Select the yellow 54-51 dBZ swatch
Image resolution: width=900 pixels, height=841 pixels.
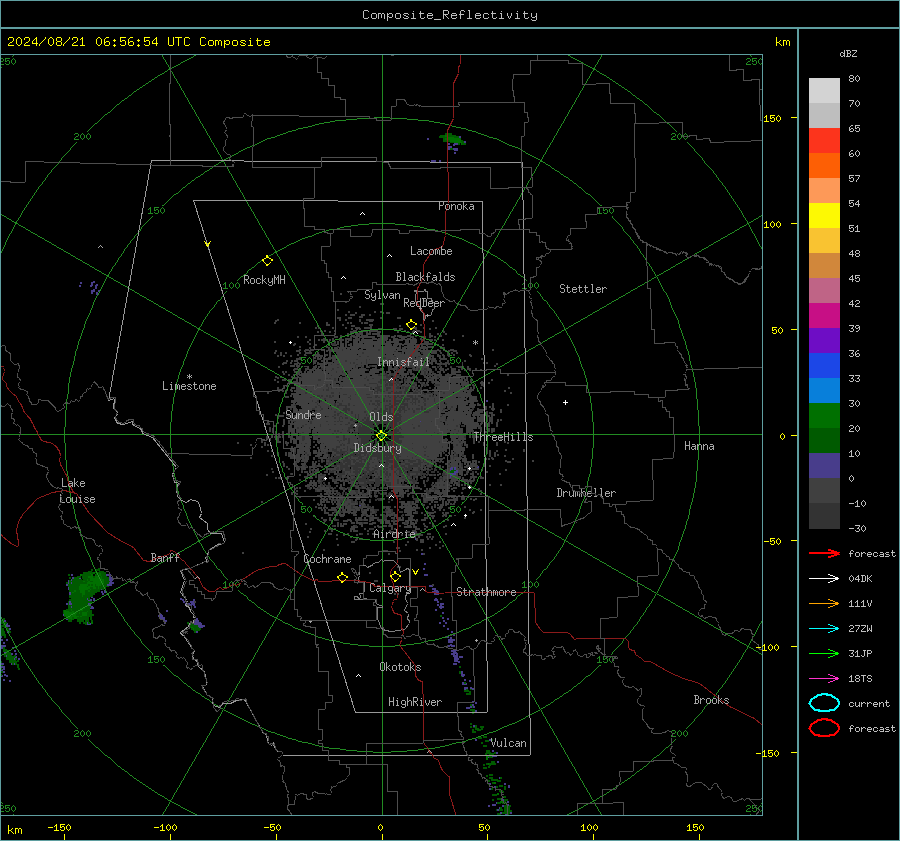(x=824, y=216)
